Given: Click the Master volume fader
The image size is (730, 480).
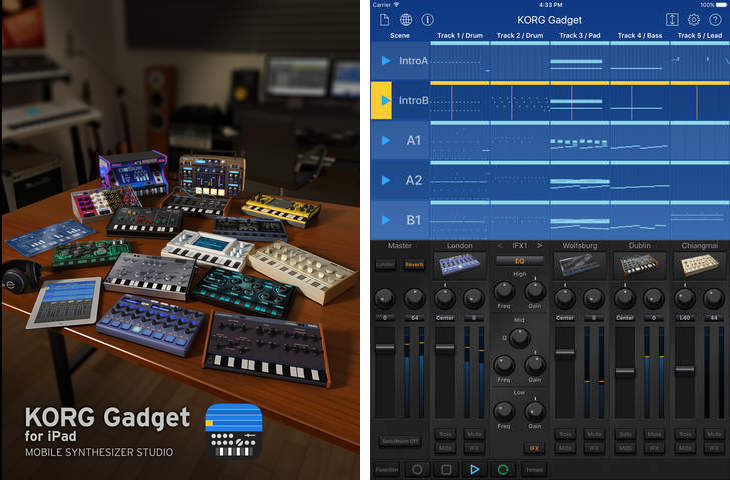Looking at the screenshot, I should coord(385,347).
